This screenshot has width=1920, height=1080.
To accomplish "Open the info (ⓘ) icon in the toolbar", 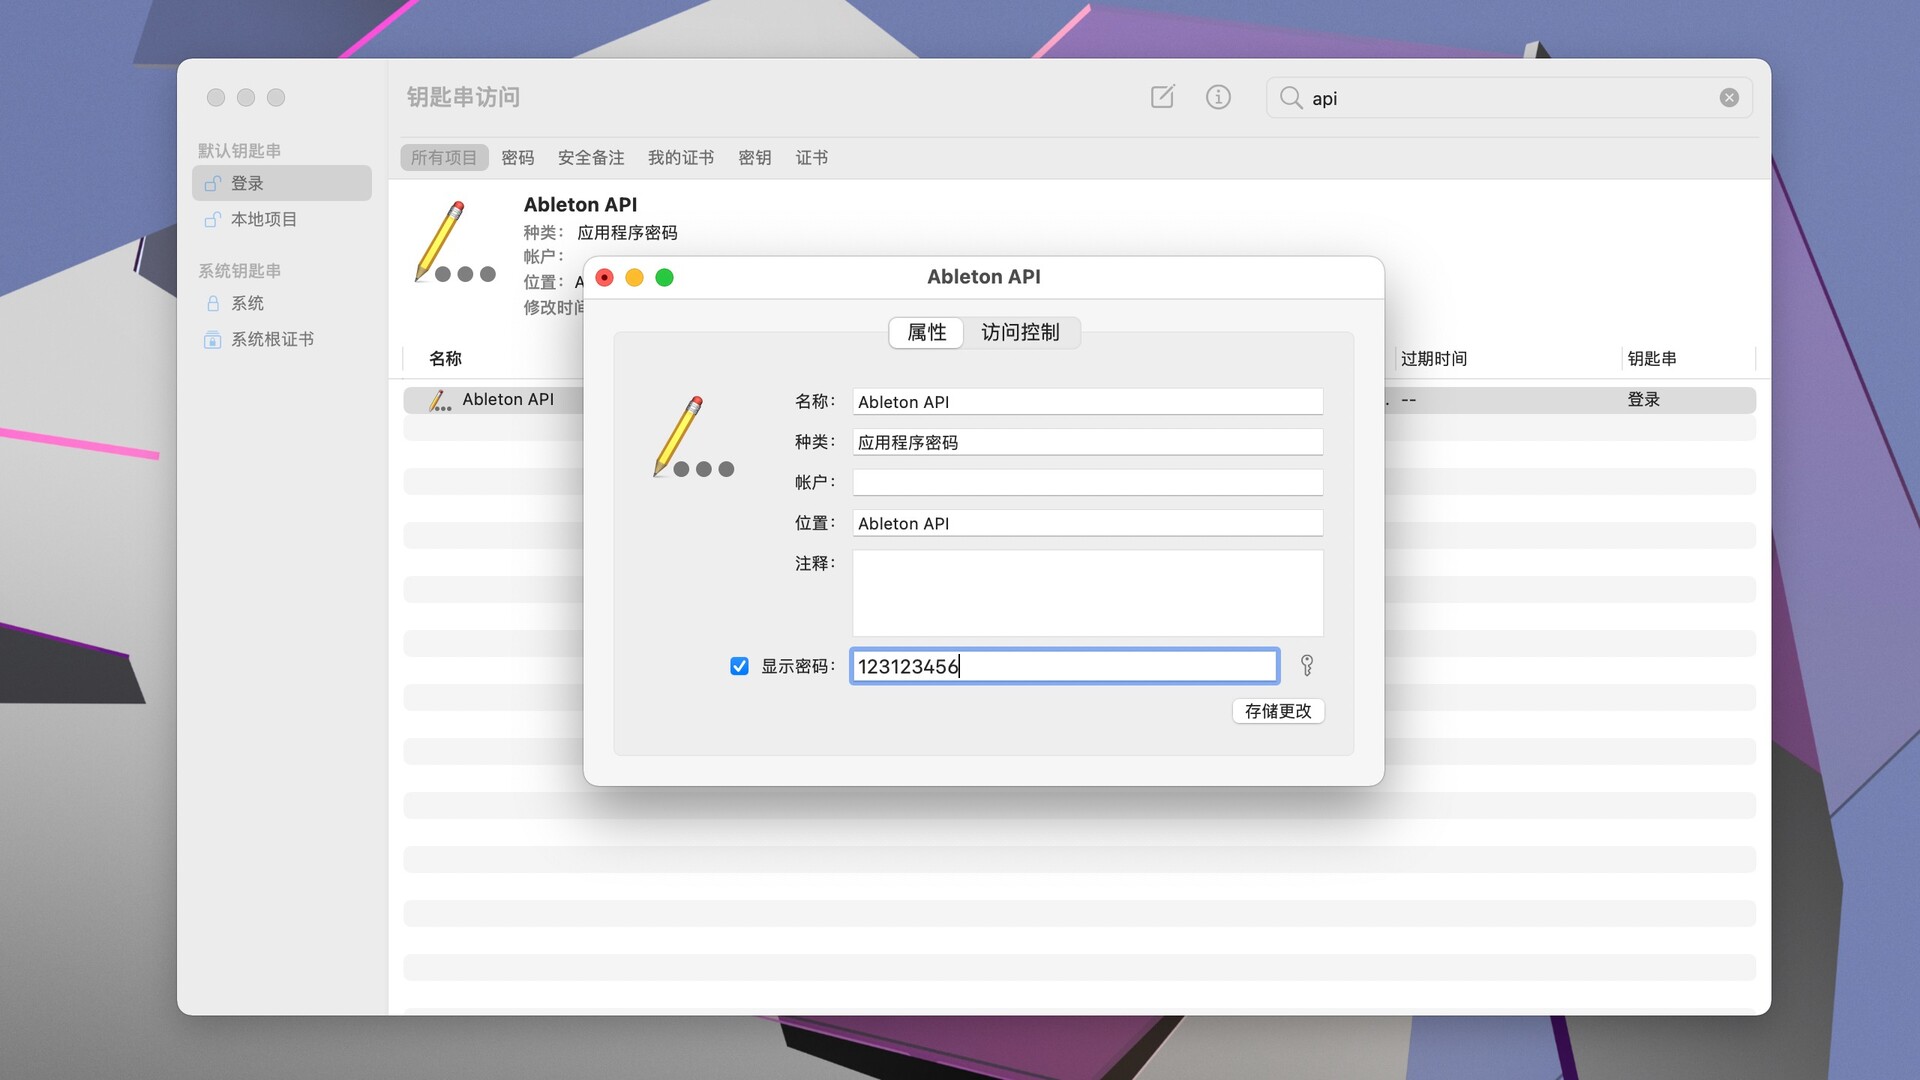I will 1218,97.
